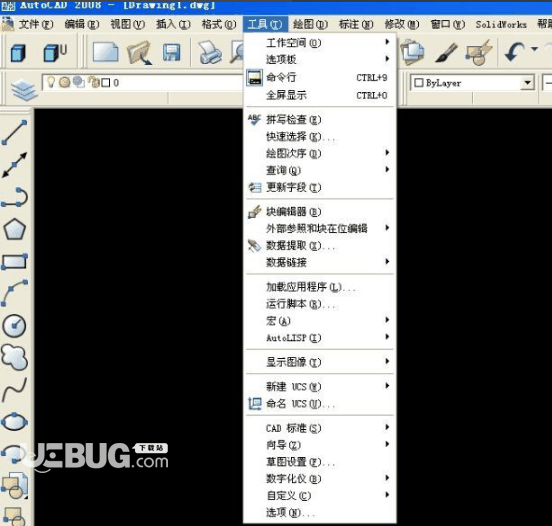Click the Print icon in toolbar

click(209, 53)
